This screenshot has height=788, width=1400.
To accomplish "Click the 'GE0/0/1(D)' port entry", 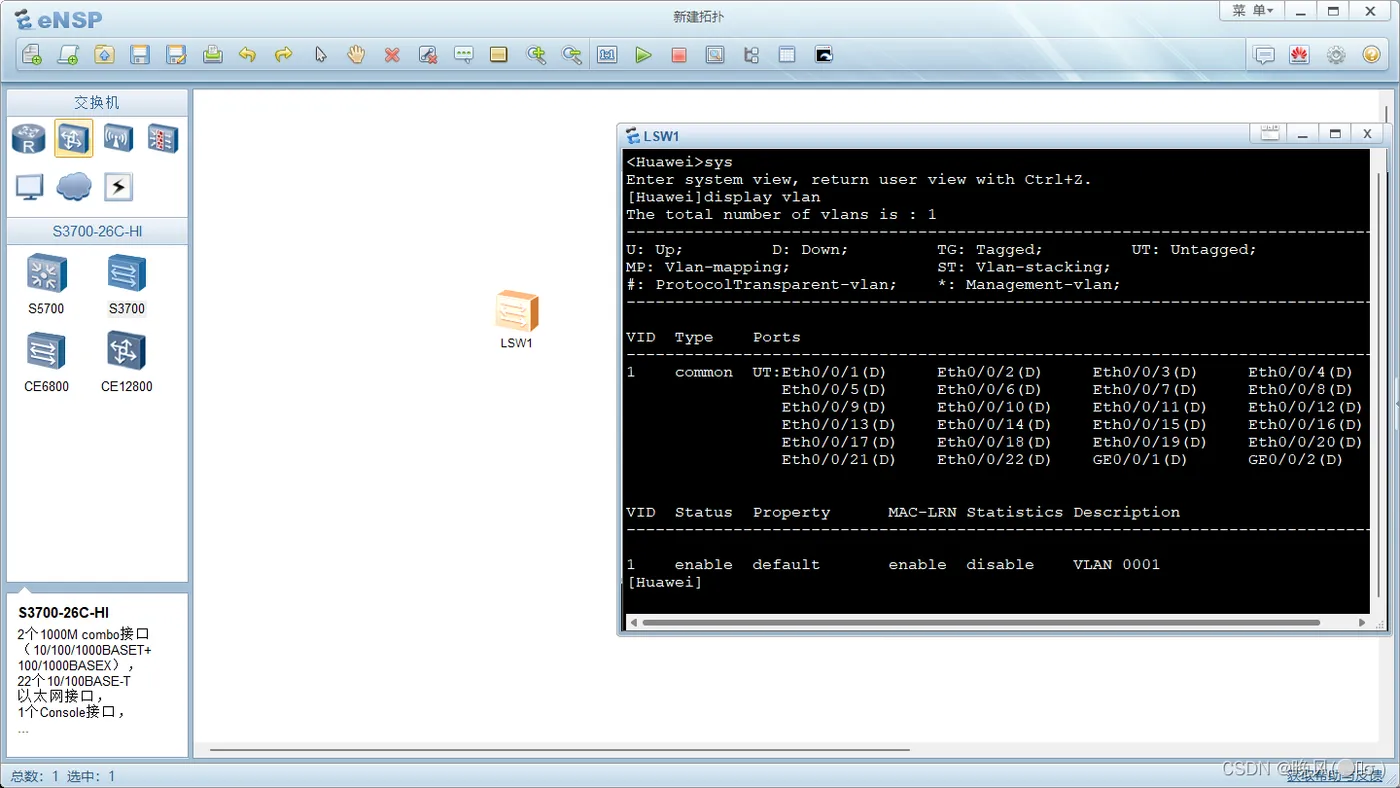I will click(1140, 460).
